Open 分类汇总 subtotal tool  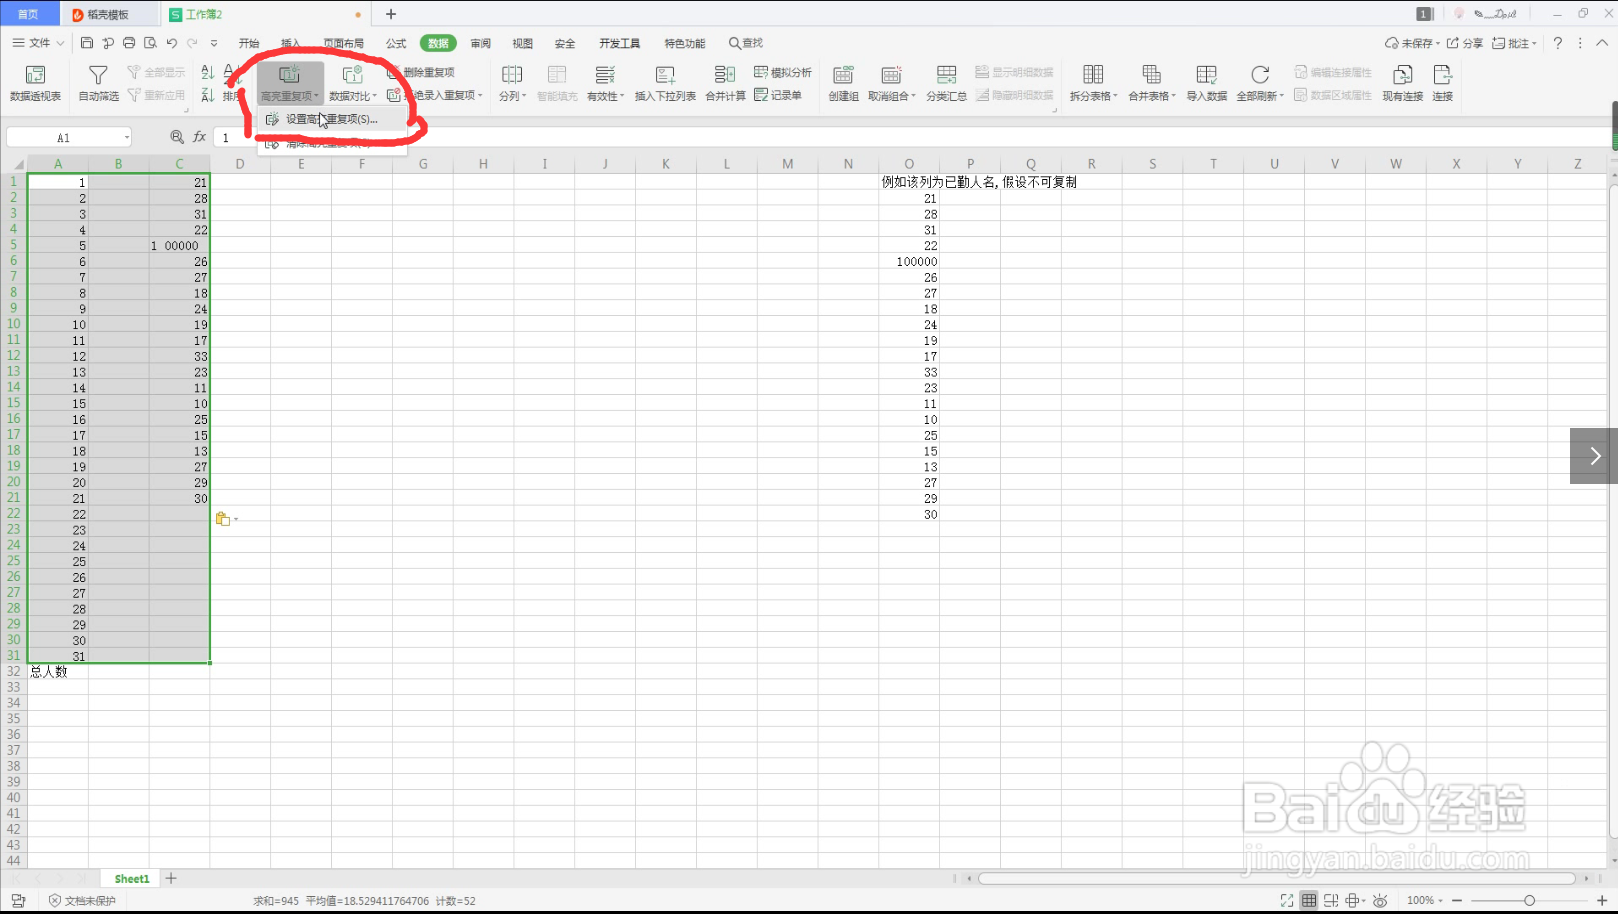point(946,83)
